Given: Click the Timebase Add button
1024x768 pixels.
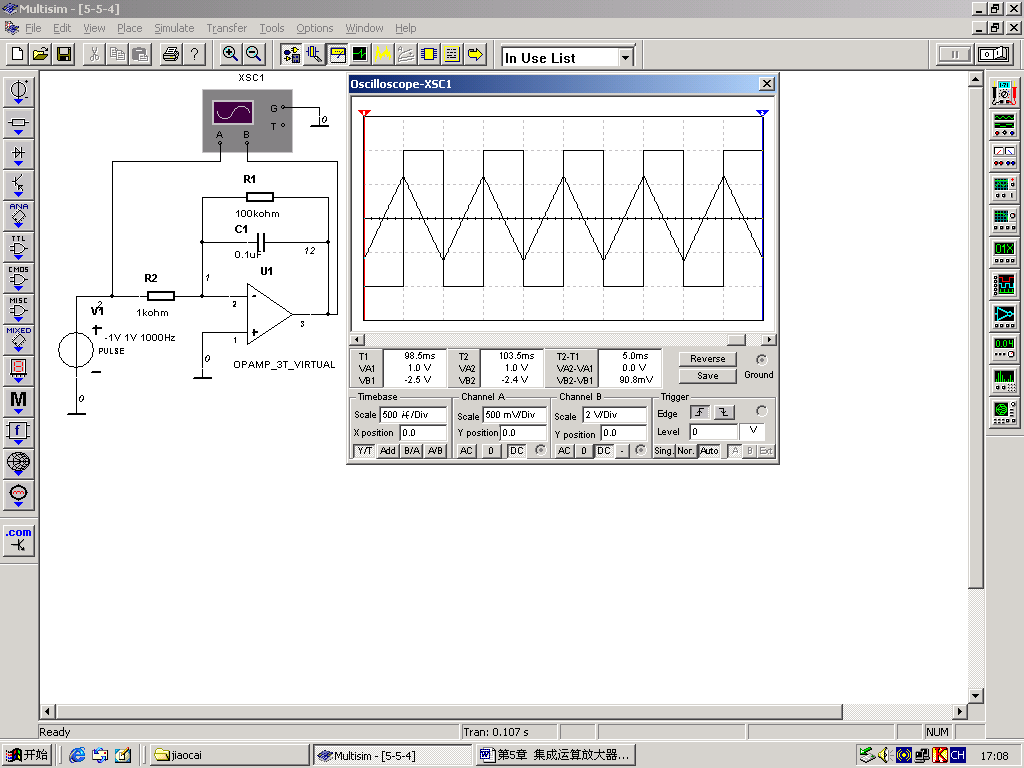Looking at the screenshot, I should coord(388,451).
